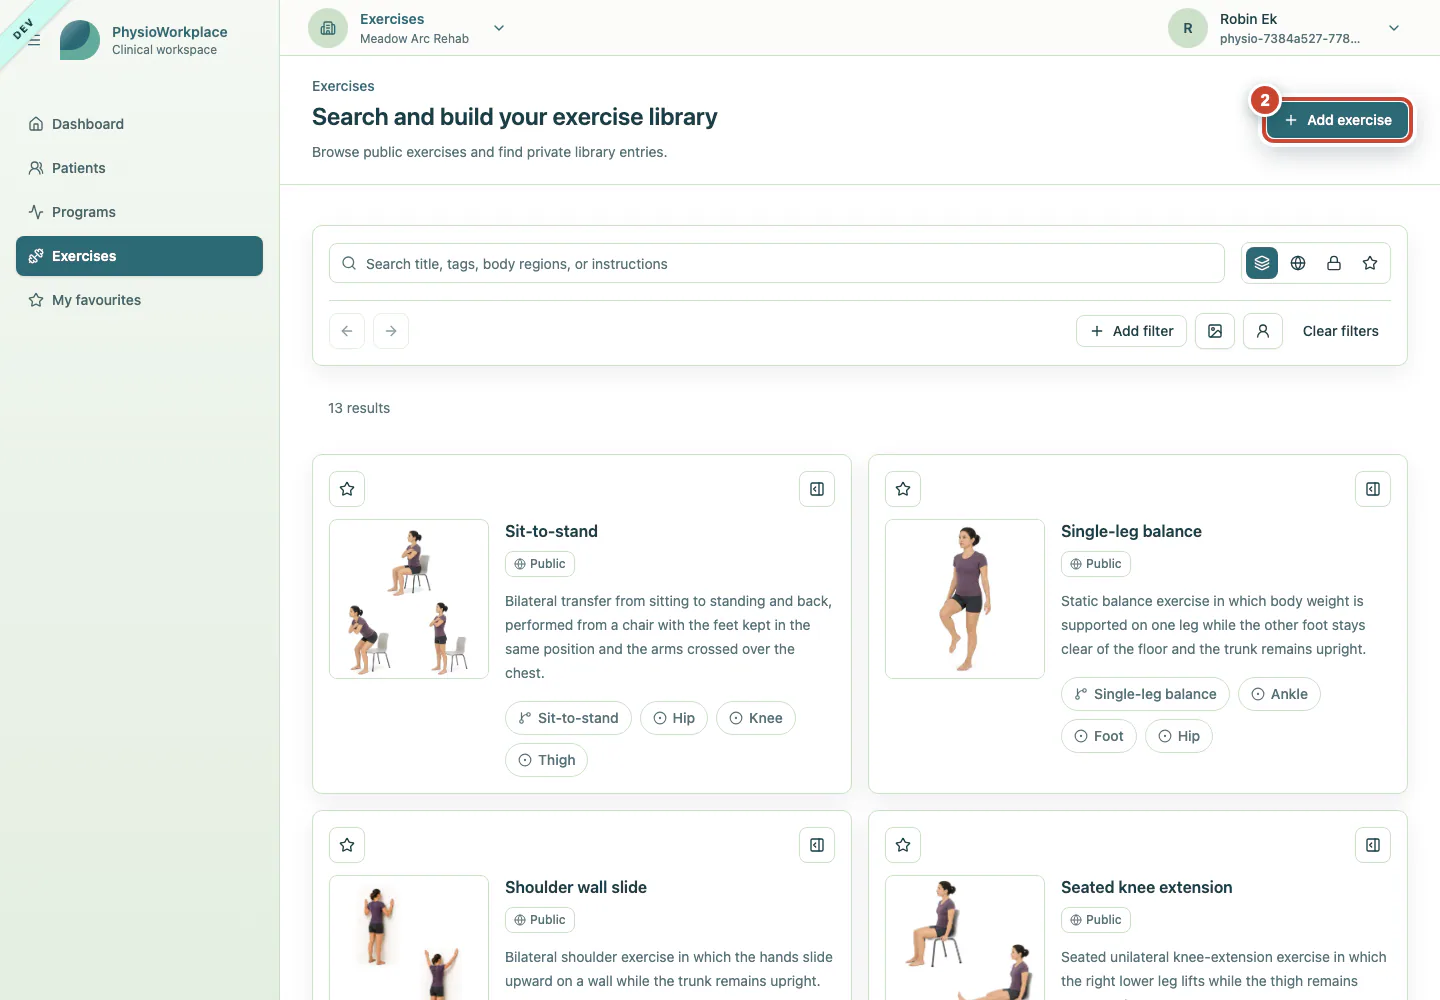Filter to favourites with the star icon in search bar
Viewport: 1440px width, 1000px height.
click(x=1370, y=263)
